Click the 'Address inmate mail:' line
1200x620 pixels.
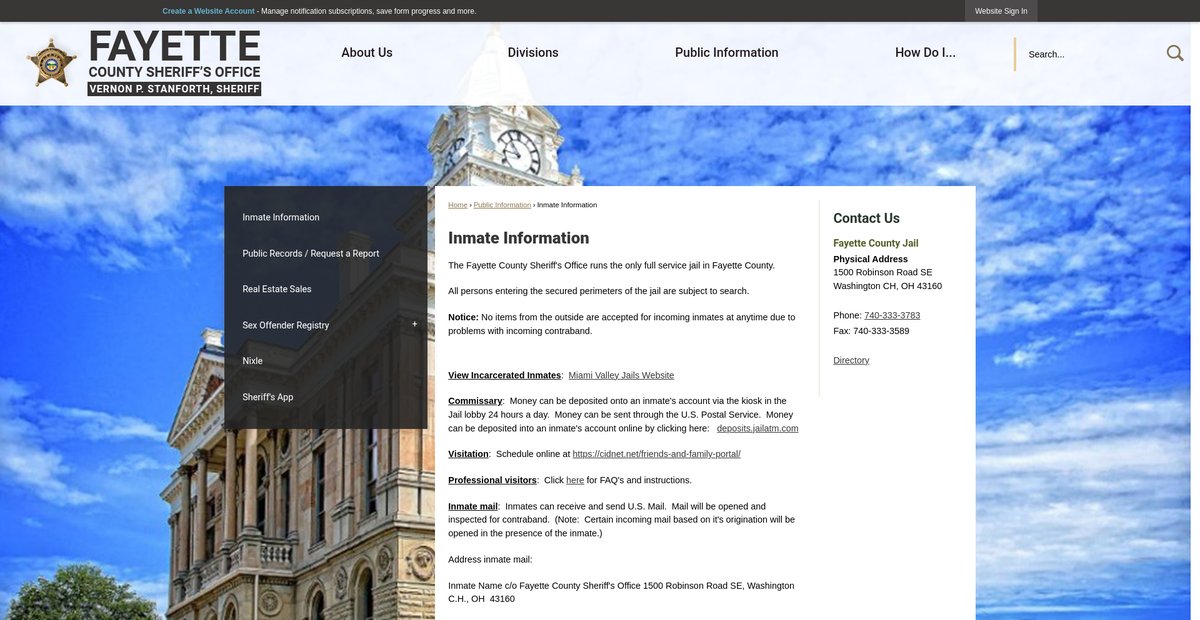pyautogui.click(x=490, y=559)
